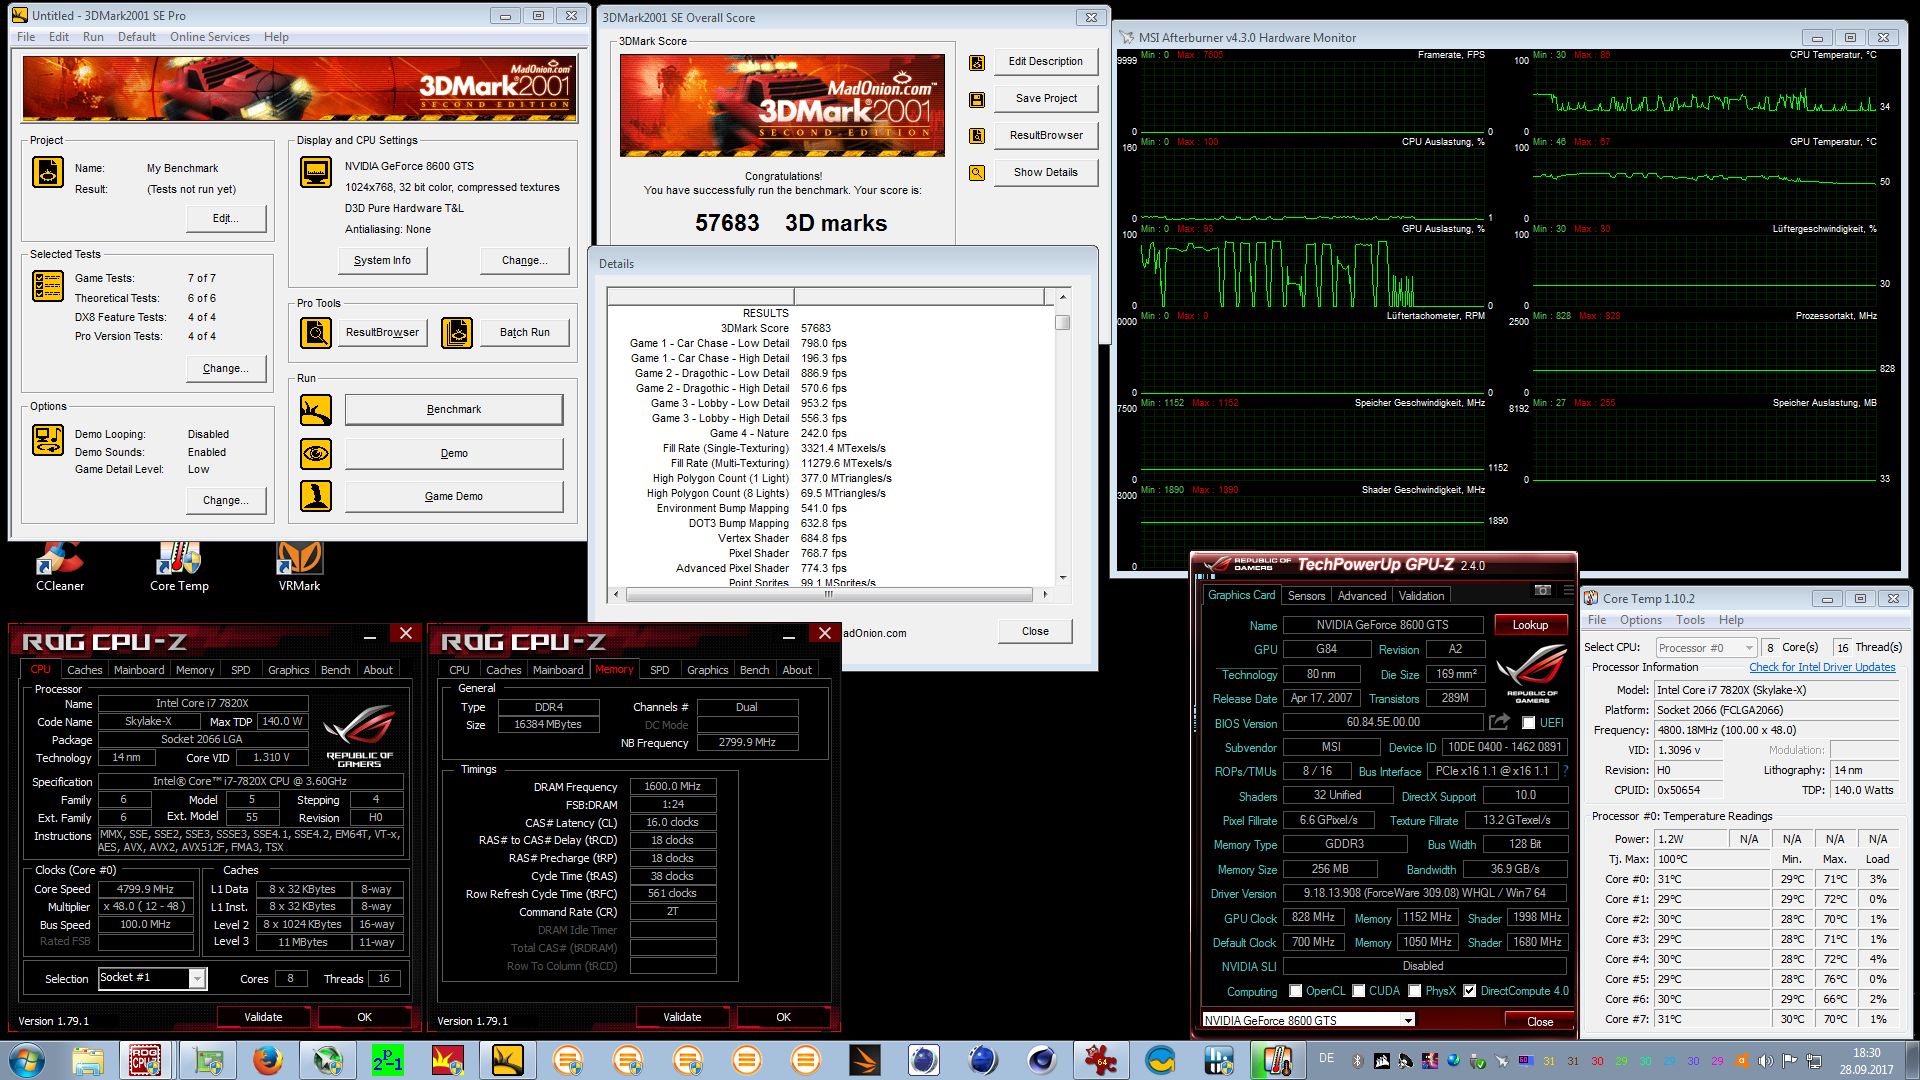The height and width of the screenshot is (1080, 1920).
Task: Click the Details results vertical scrollbar thumb
Action: 1063,323
